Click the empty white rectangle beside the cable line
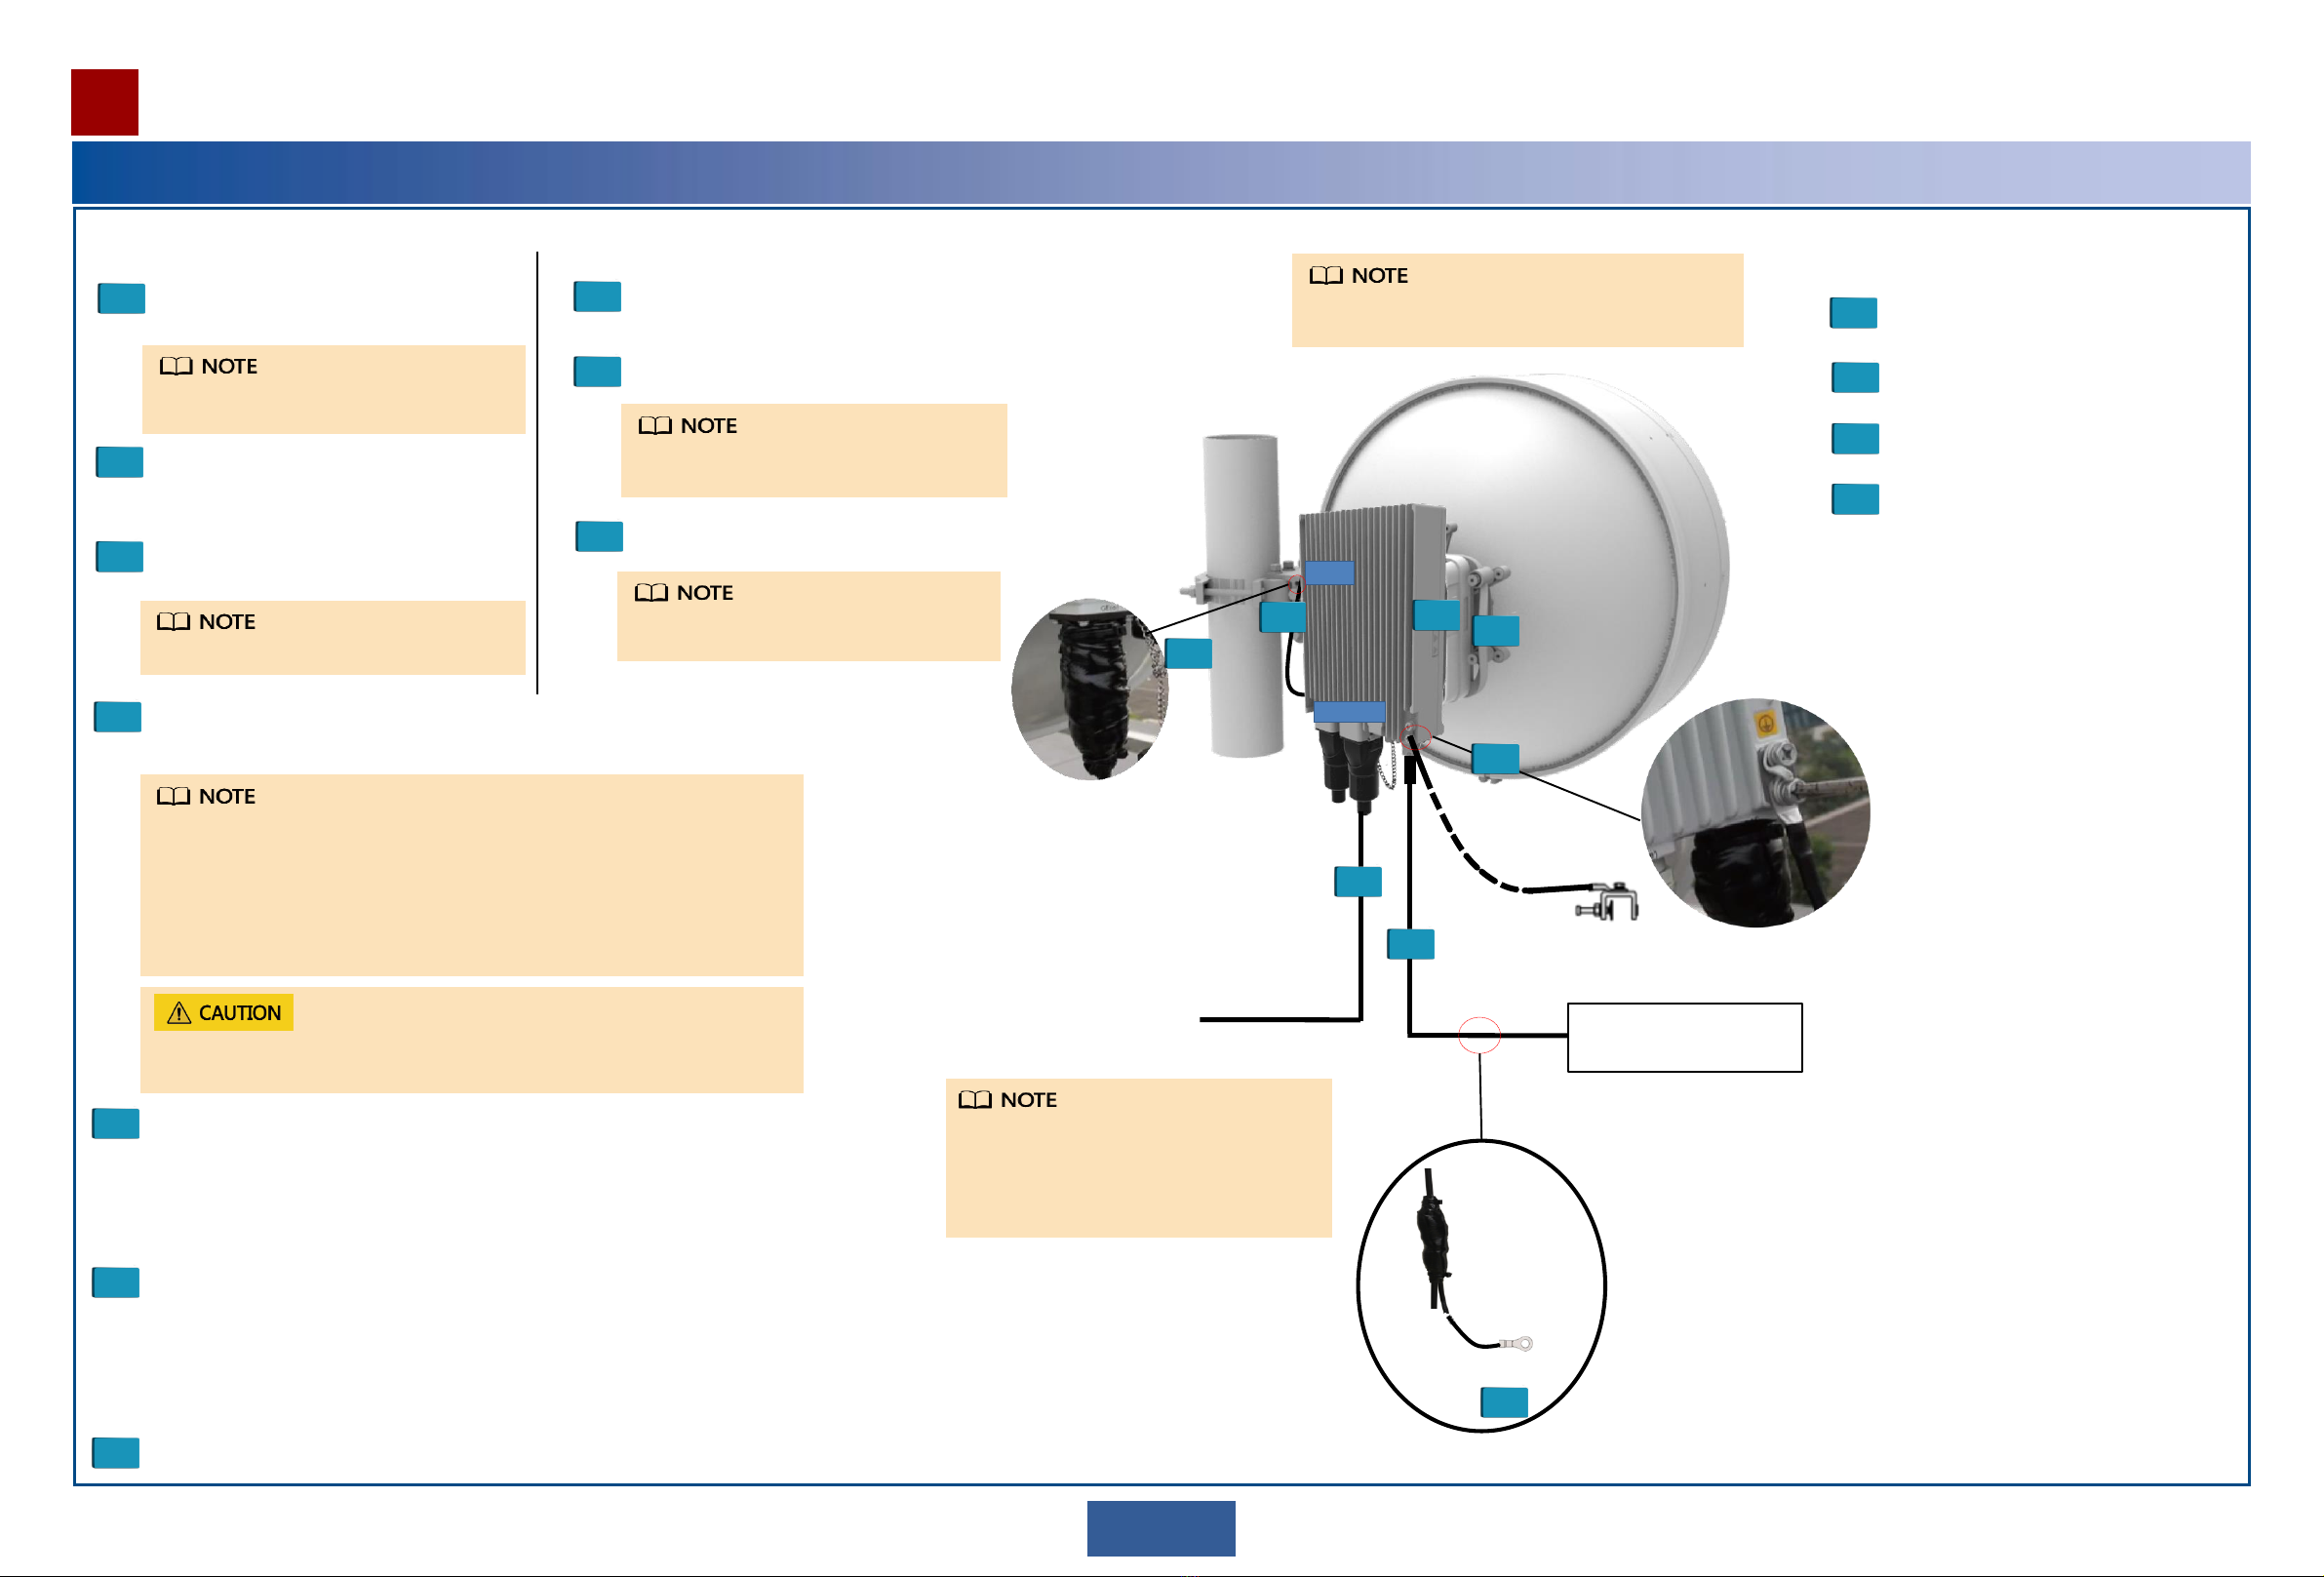 1685,1038
